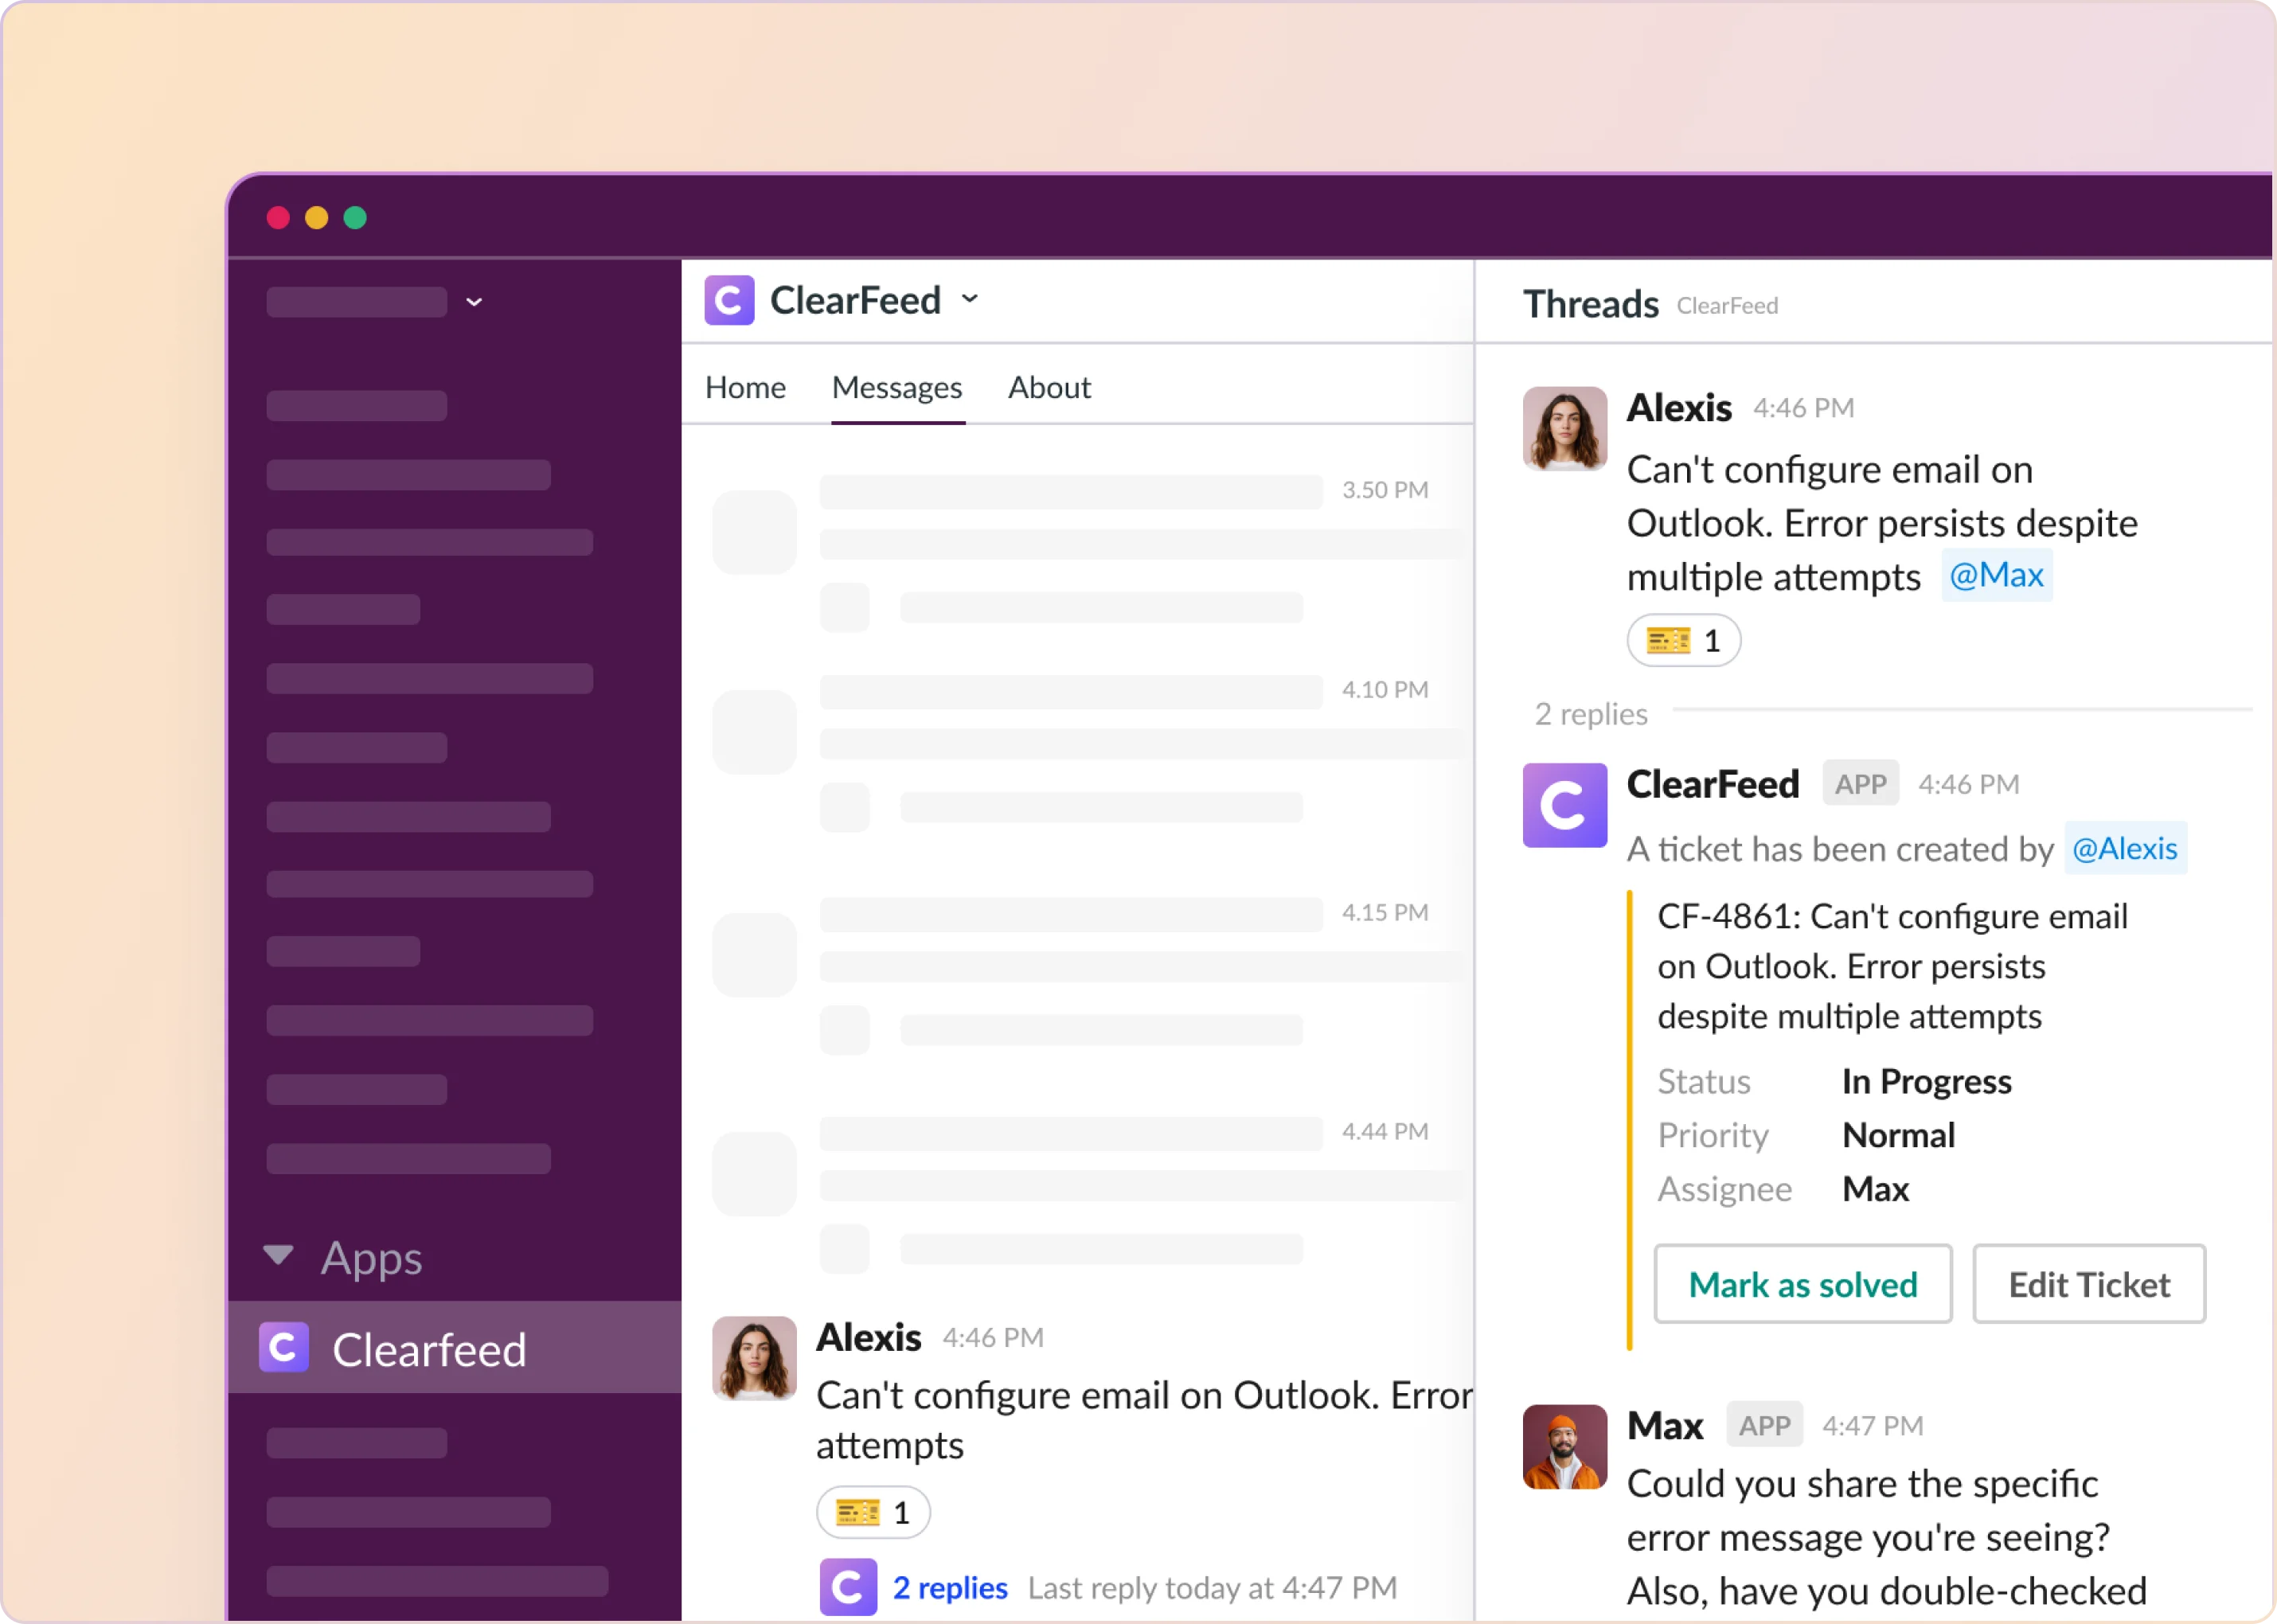The width and height of the screenshot is (2277, 1624).
Task: Click the @Max mention in Alexis's message
Action: coord(1996,575)
